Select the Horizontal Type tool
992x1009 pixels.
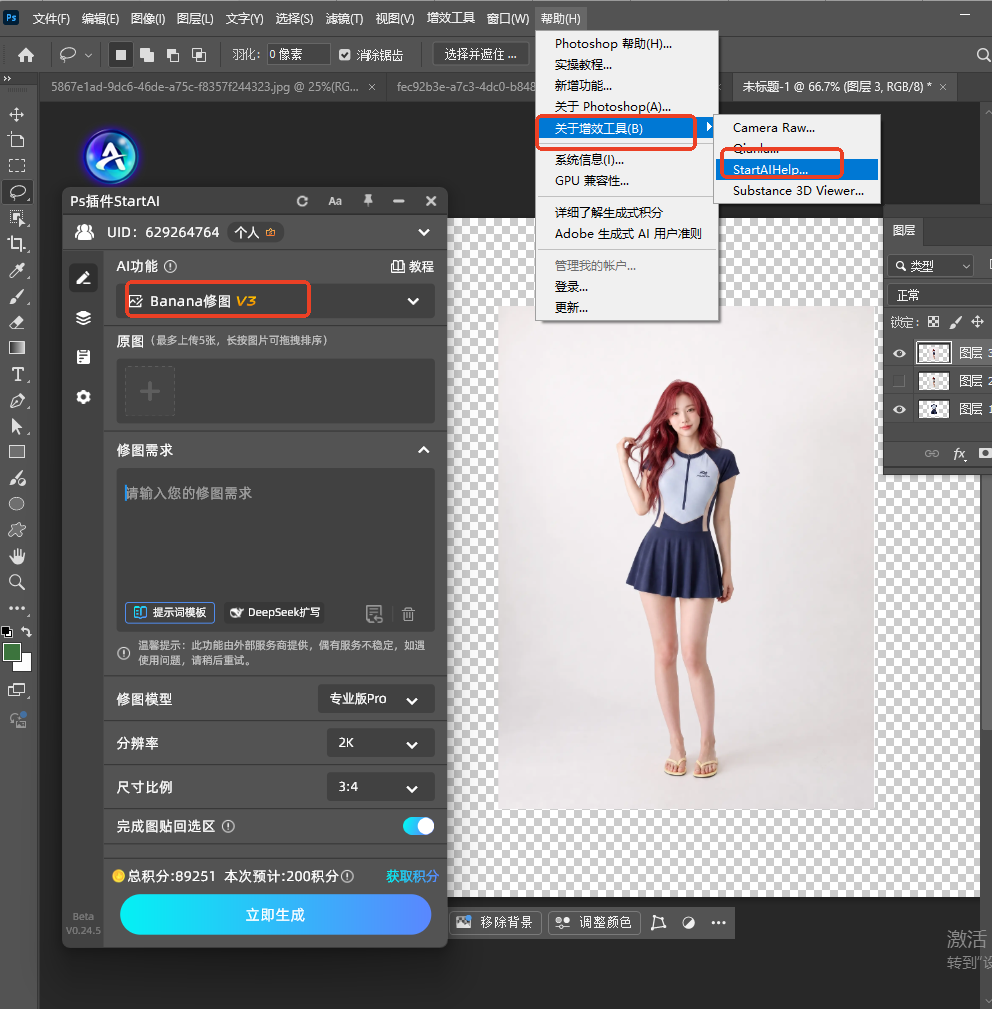(x=17, y=374)
